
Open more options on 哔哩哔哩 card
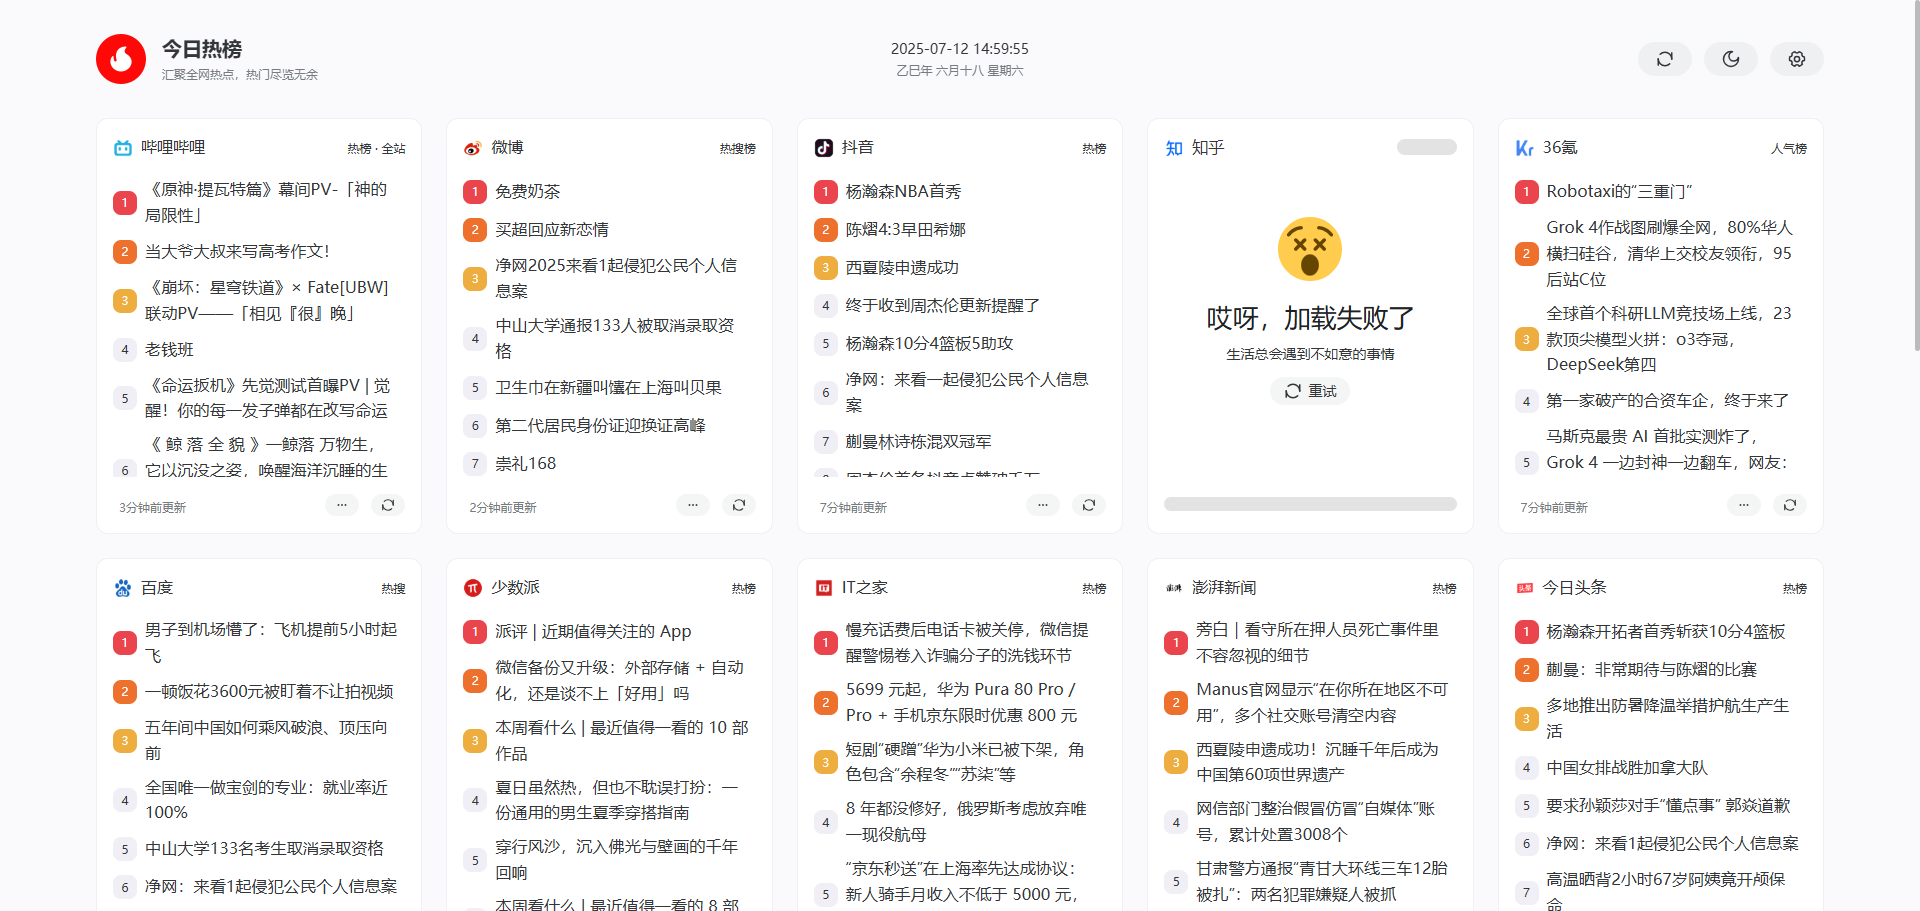(x=342, y=505)
